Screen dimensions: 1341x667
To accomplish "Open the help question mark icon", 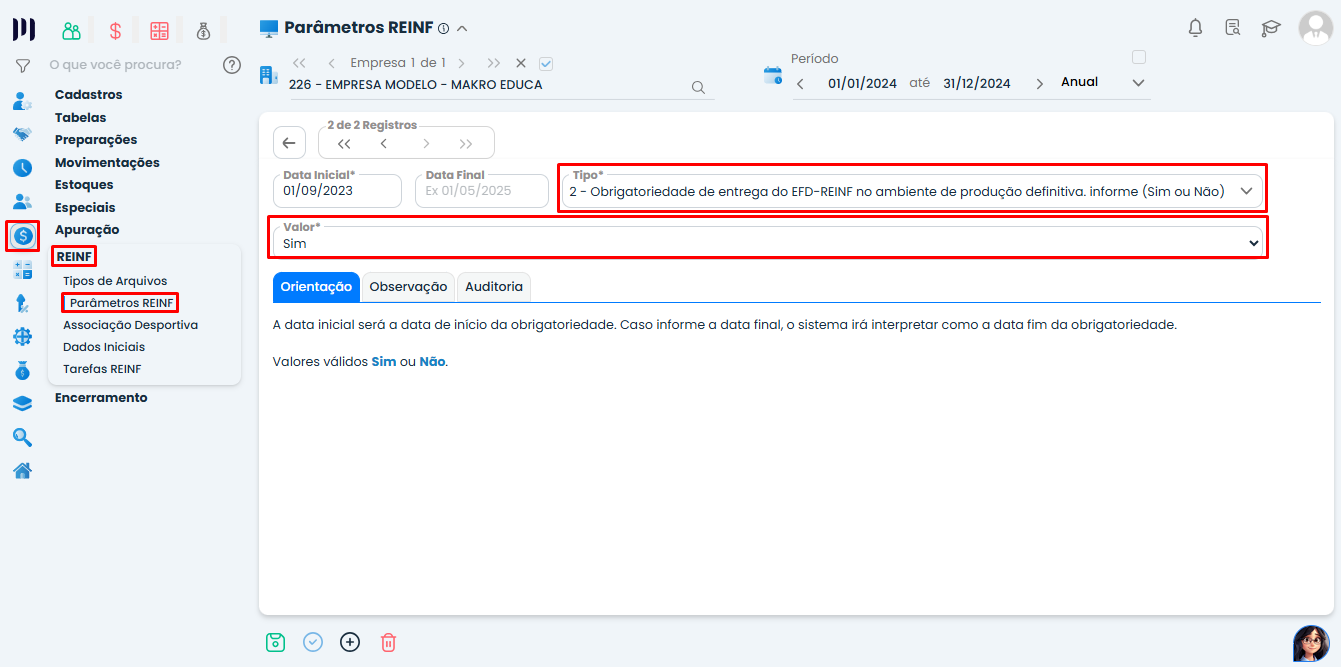I will [x=232, y=65].
